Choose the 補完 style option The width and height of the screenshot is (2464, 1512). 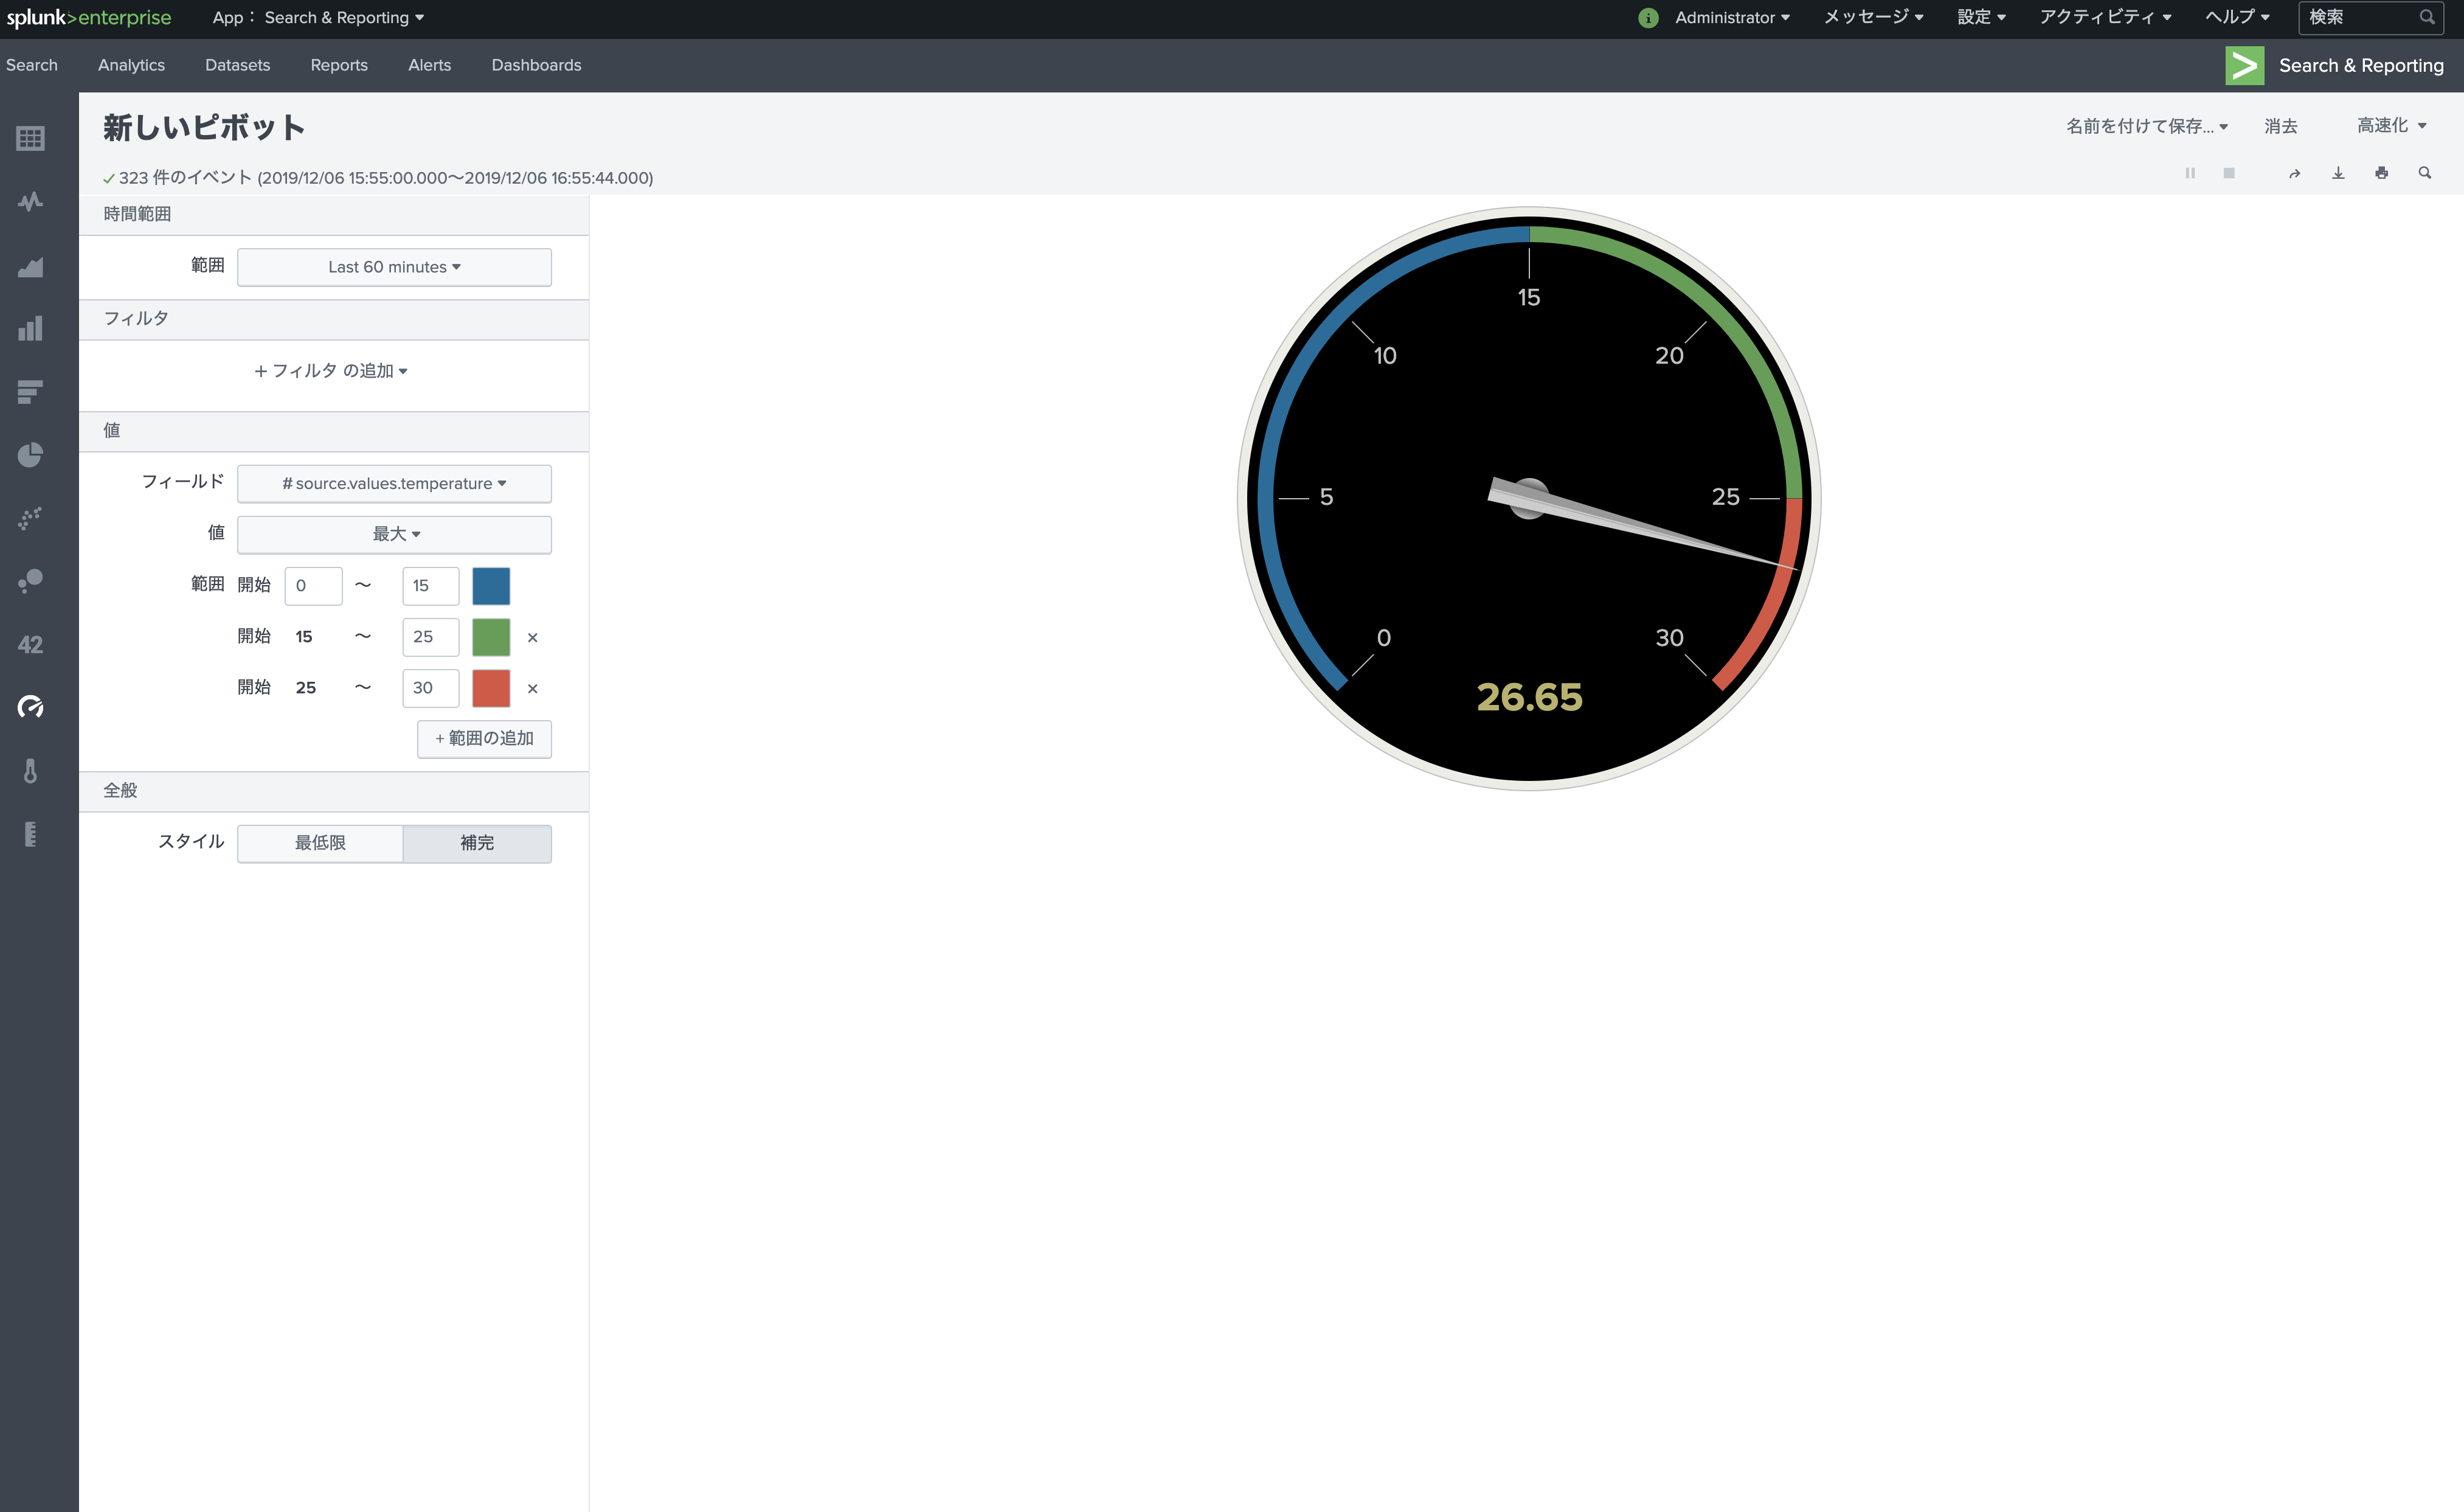pyautogui.click(x=477, y=843)
